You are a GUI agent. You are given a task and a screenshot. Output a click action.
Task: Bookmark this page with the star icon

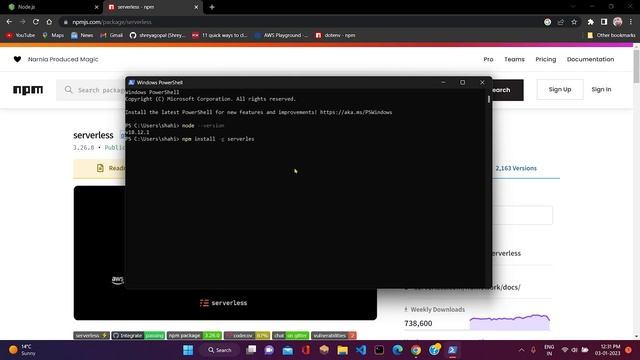click(574, 22)
